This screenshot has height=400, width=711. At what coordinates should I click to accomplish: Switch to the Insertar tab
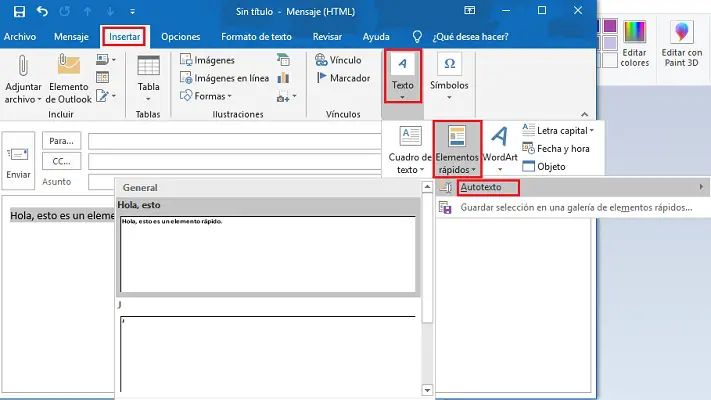(124, 37)
